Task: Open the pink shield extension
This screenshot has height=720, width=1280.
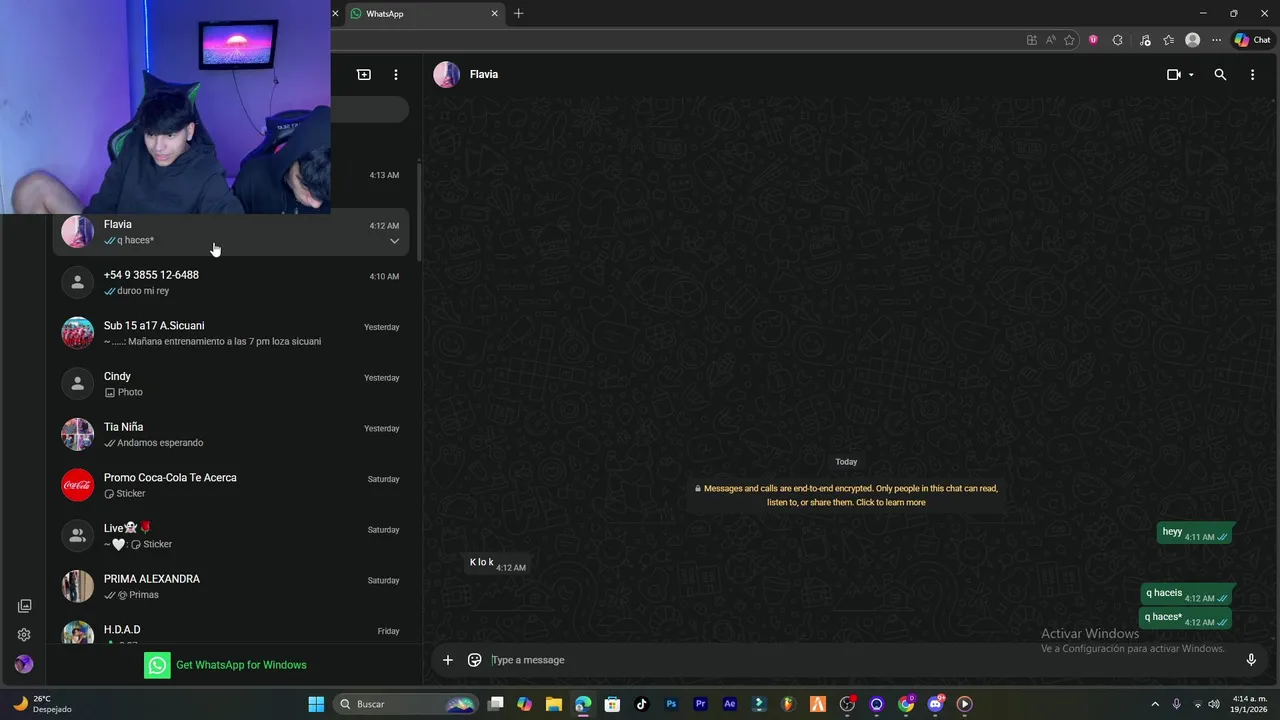Action: (1093, 40)
